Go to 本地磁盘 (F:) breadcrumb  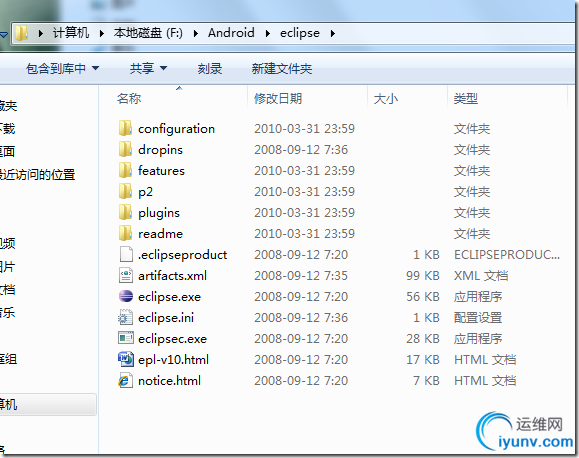click(x=148, y=33)
